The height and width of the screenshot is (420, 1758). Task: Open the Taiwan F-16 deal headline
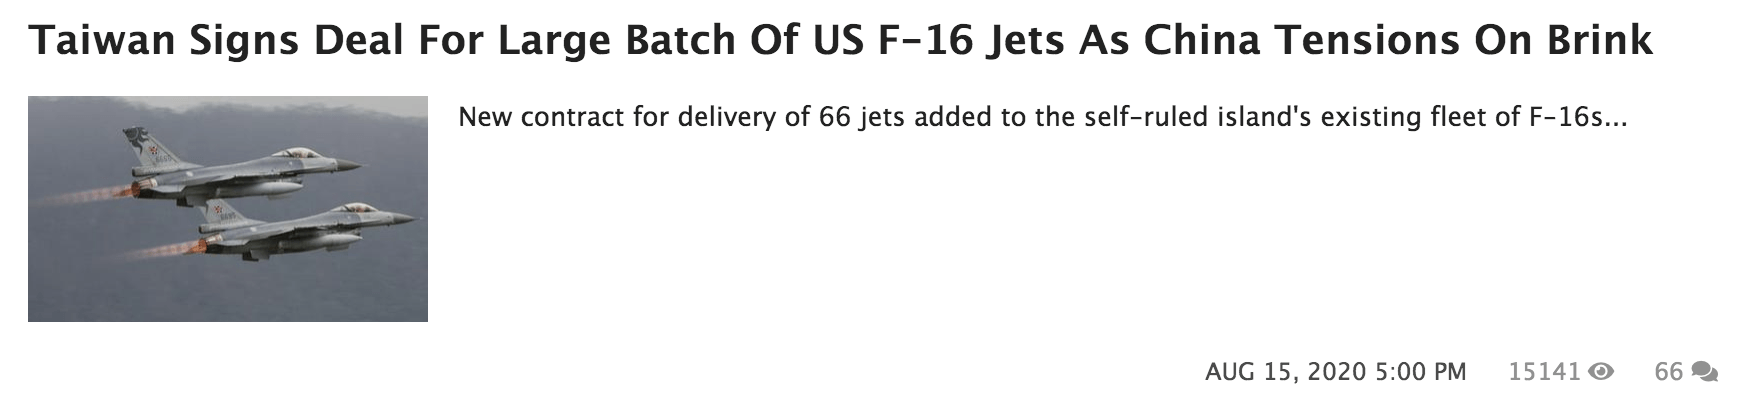pyautogui.click(x=840, y=41)
